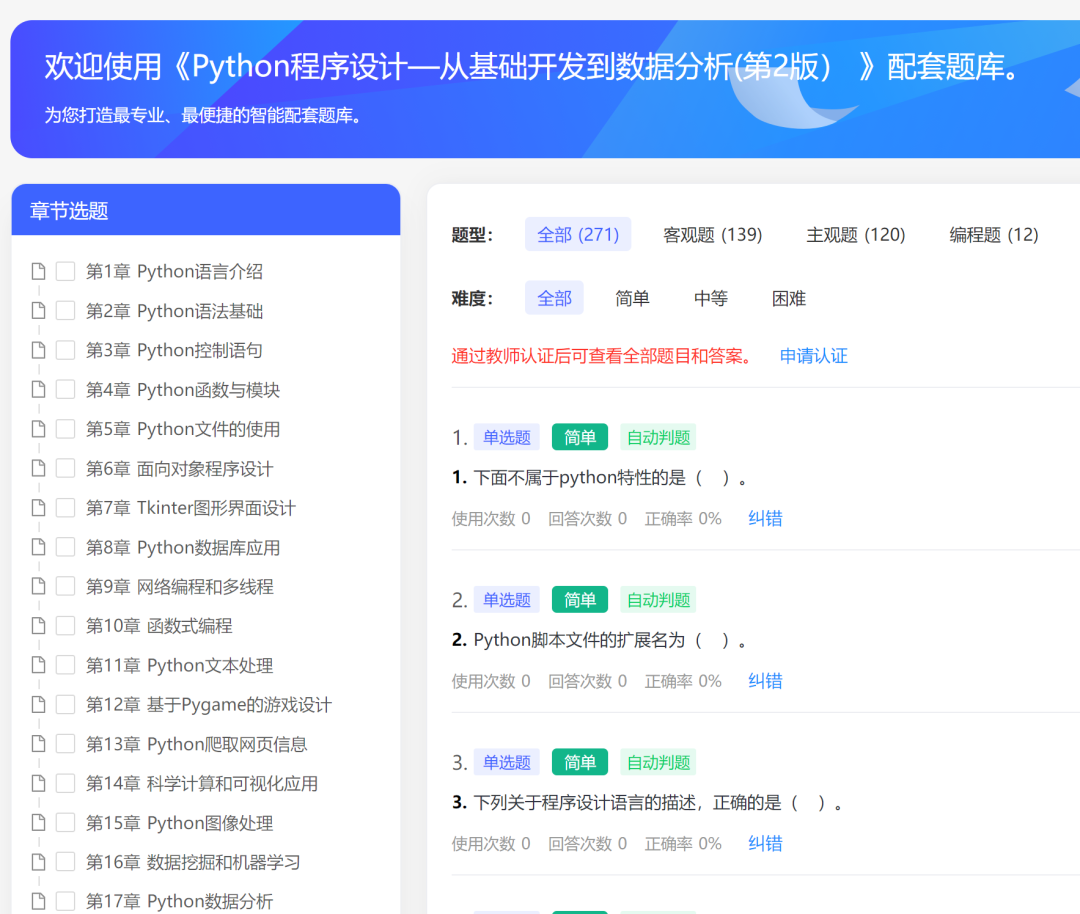The height and width of the screenshot is (914, 1080).
Task: Select 全部 difficulty filter
Action: pyautogui.click(x=554, y=298)
